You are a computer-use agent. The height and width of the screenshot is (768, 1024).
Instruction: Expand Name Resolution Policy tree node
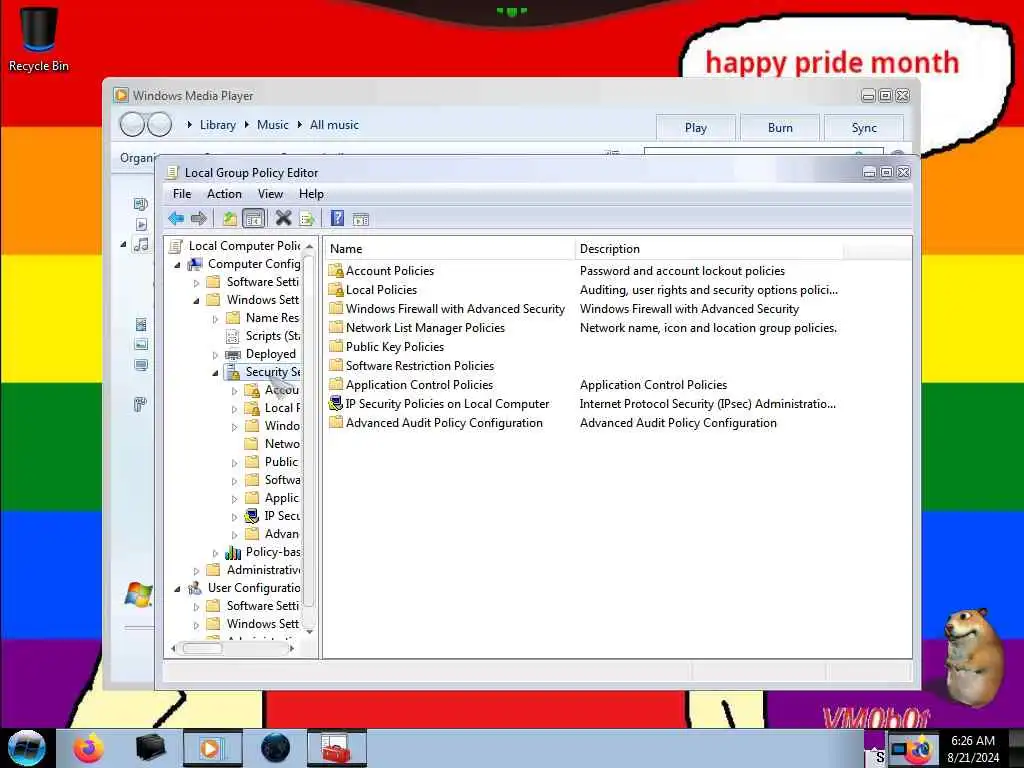215,319
